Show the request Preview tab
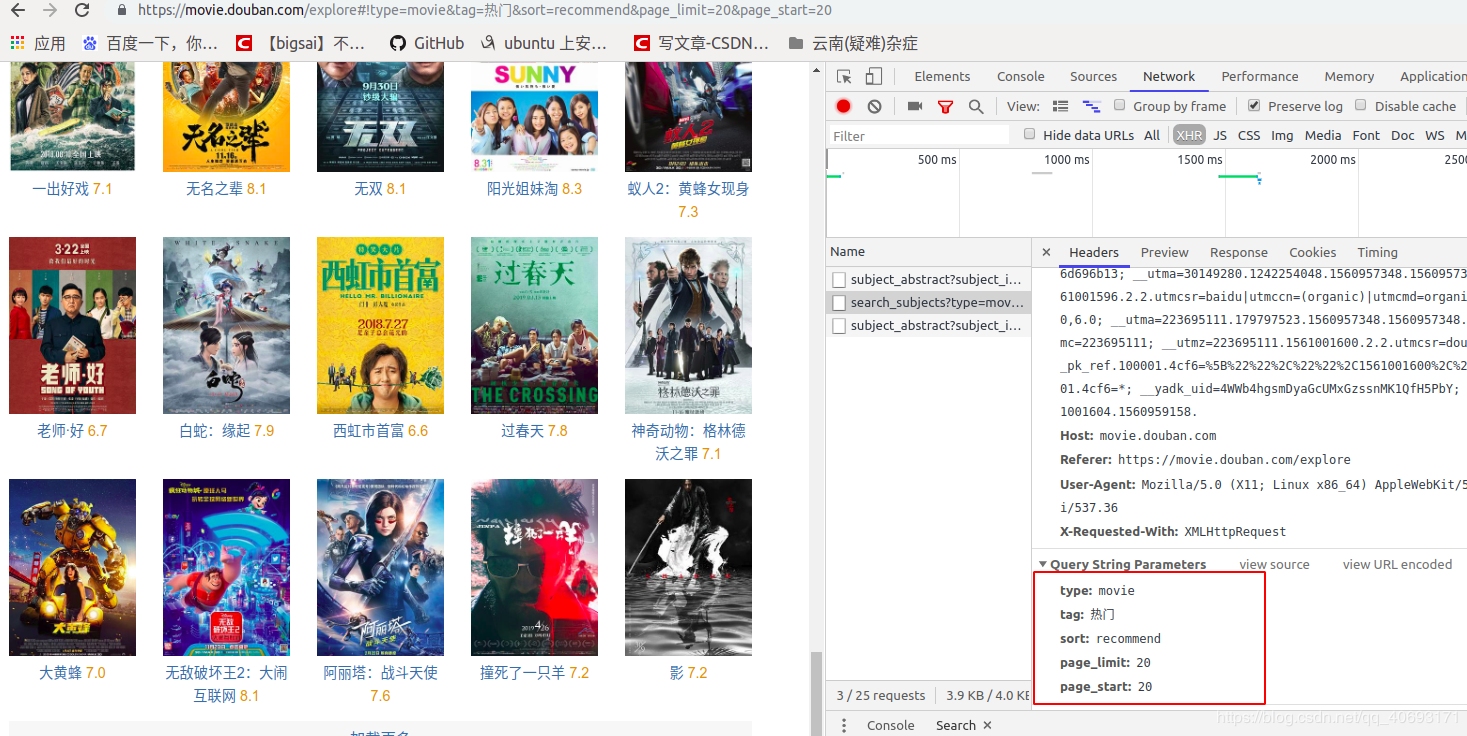The width and height of the screenshot is (1467, 736). [x=1164, y=252]
